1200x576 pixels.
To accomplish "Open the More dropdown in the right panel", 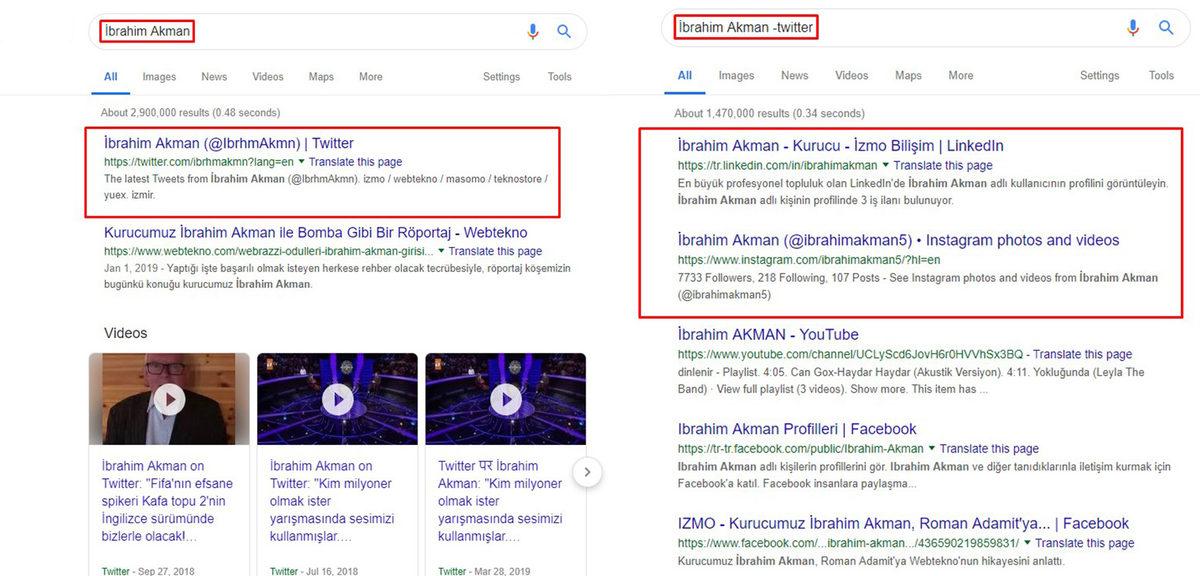I will point(960,75).
